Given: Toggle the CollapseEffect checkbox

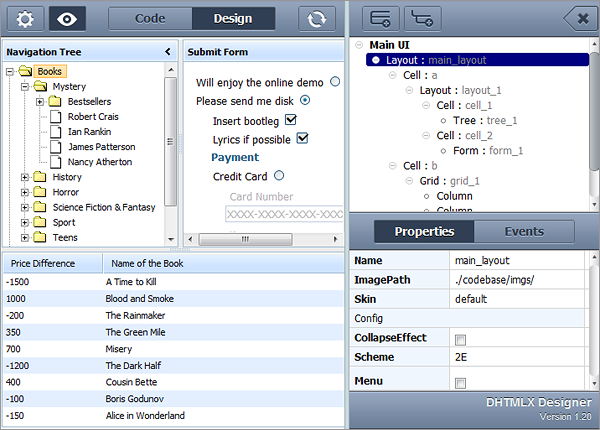Looking at the screenshot, I should pos(460,340).
